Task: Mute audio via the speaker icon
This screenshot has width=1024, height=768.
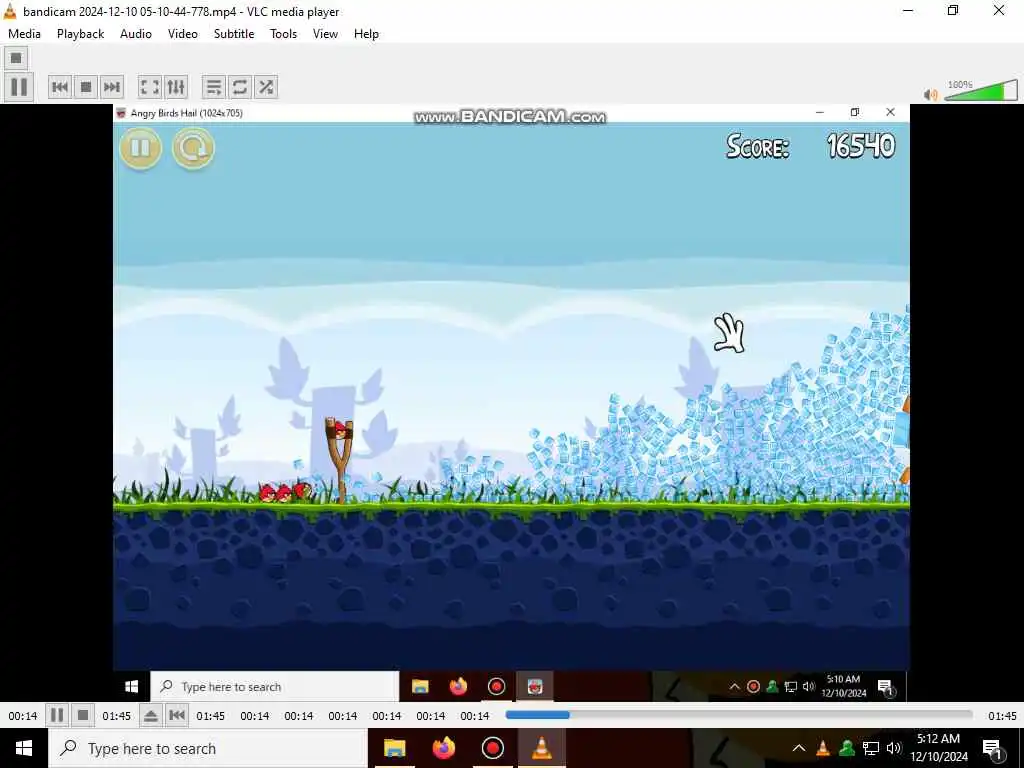Action: pyautogui.click(x=931, y=95)
